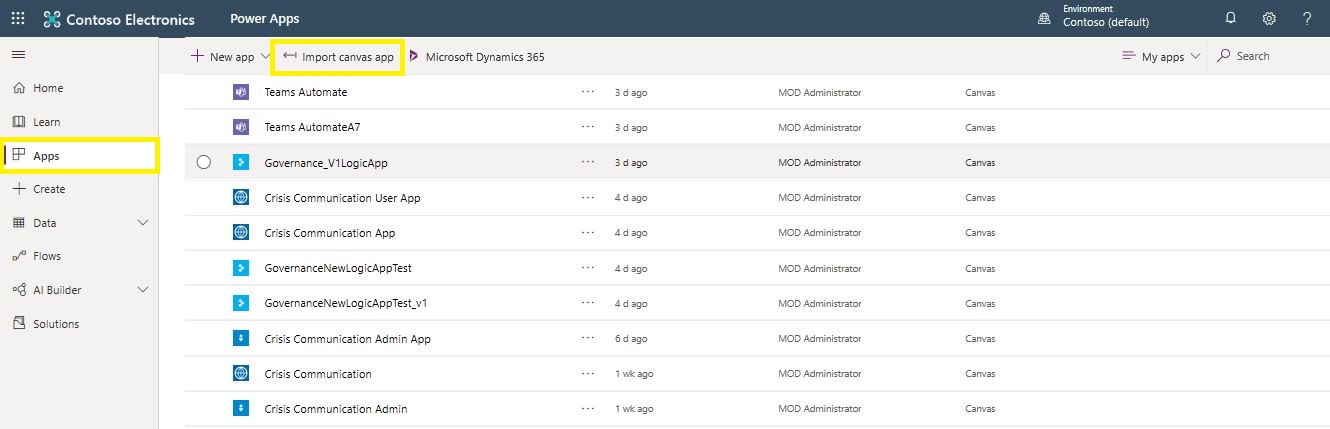Open more options for GovernanceNewLogicAppTest_v1
Image resolution: width=1330 pixels, height=429 pixels.
[588, 303]
